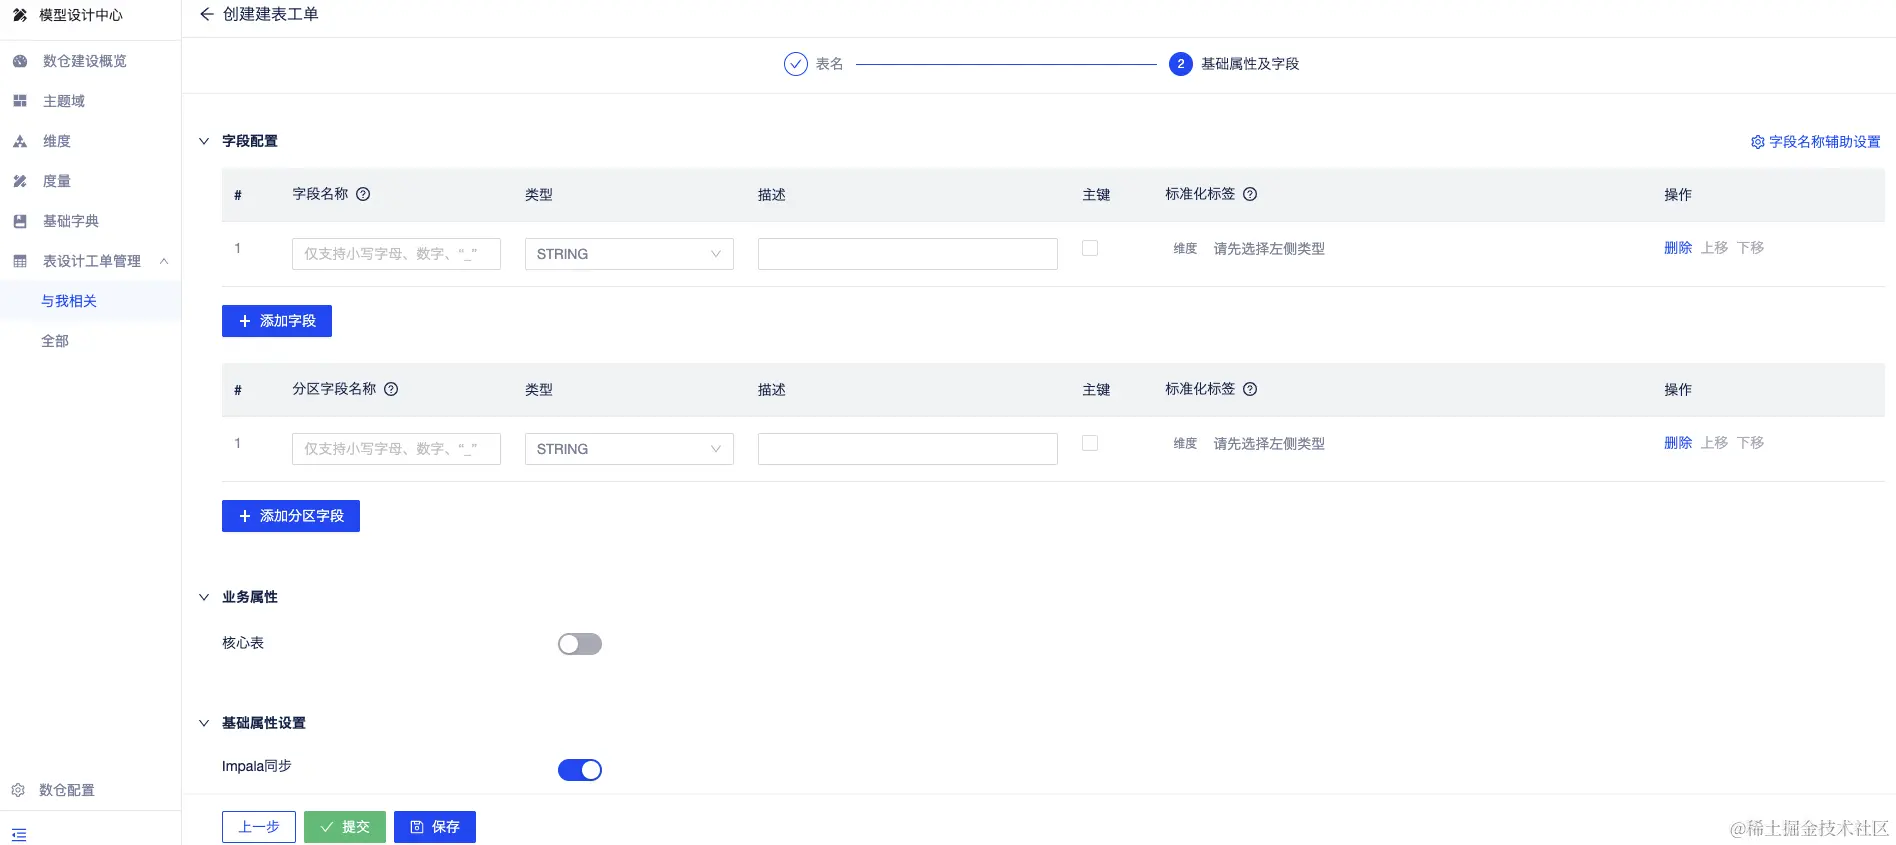
Task: Click 下移 in the partition field row
Action: [1750, 443]
